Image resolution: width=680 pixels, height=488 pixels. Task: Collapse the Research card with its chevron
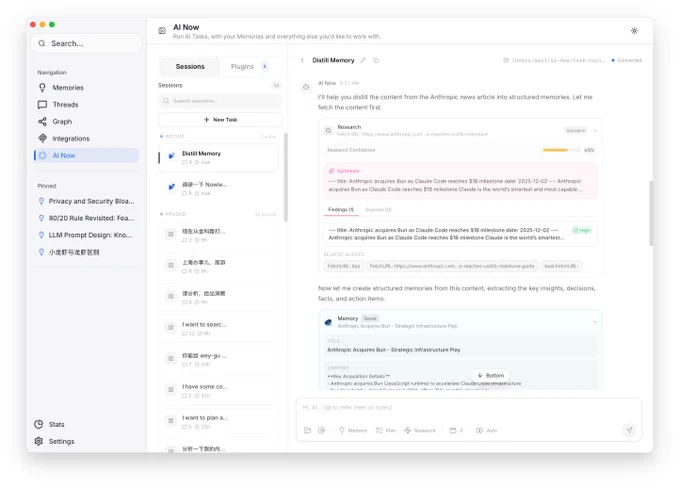[x=595, y=131]
